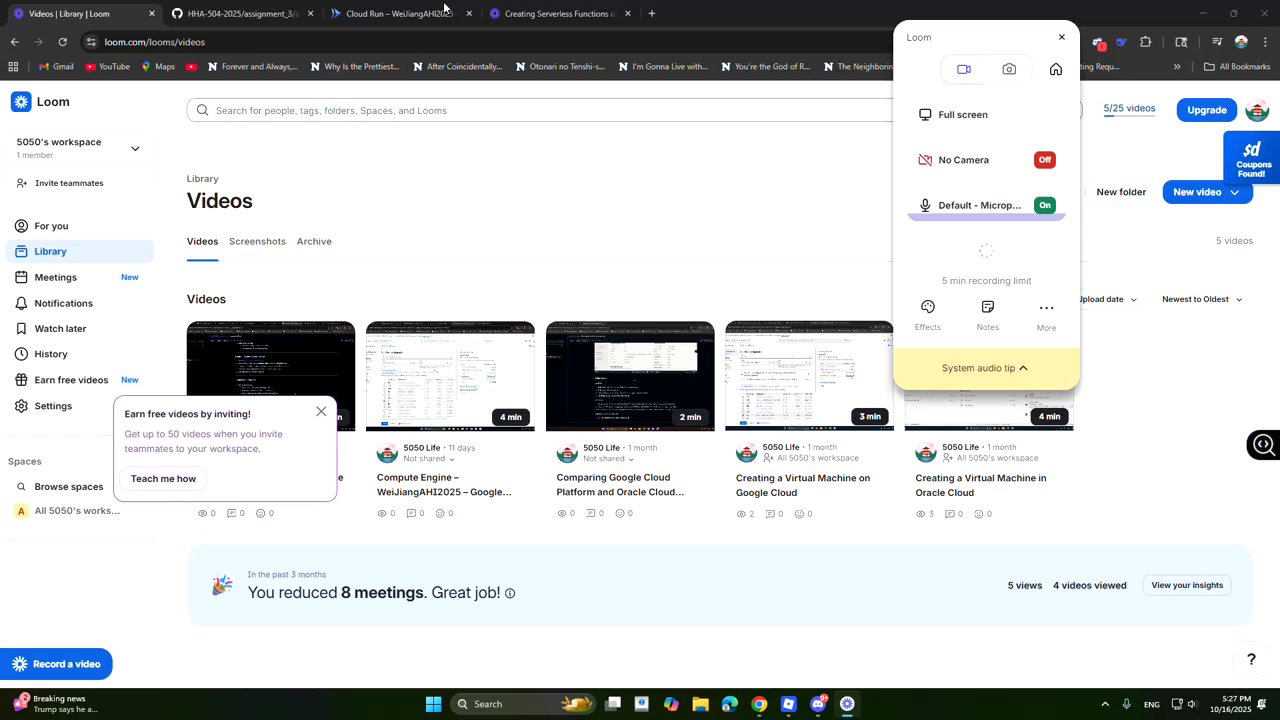
Task: Click the Upgrade button
Action: [x=1207, y=110]
